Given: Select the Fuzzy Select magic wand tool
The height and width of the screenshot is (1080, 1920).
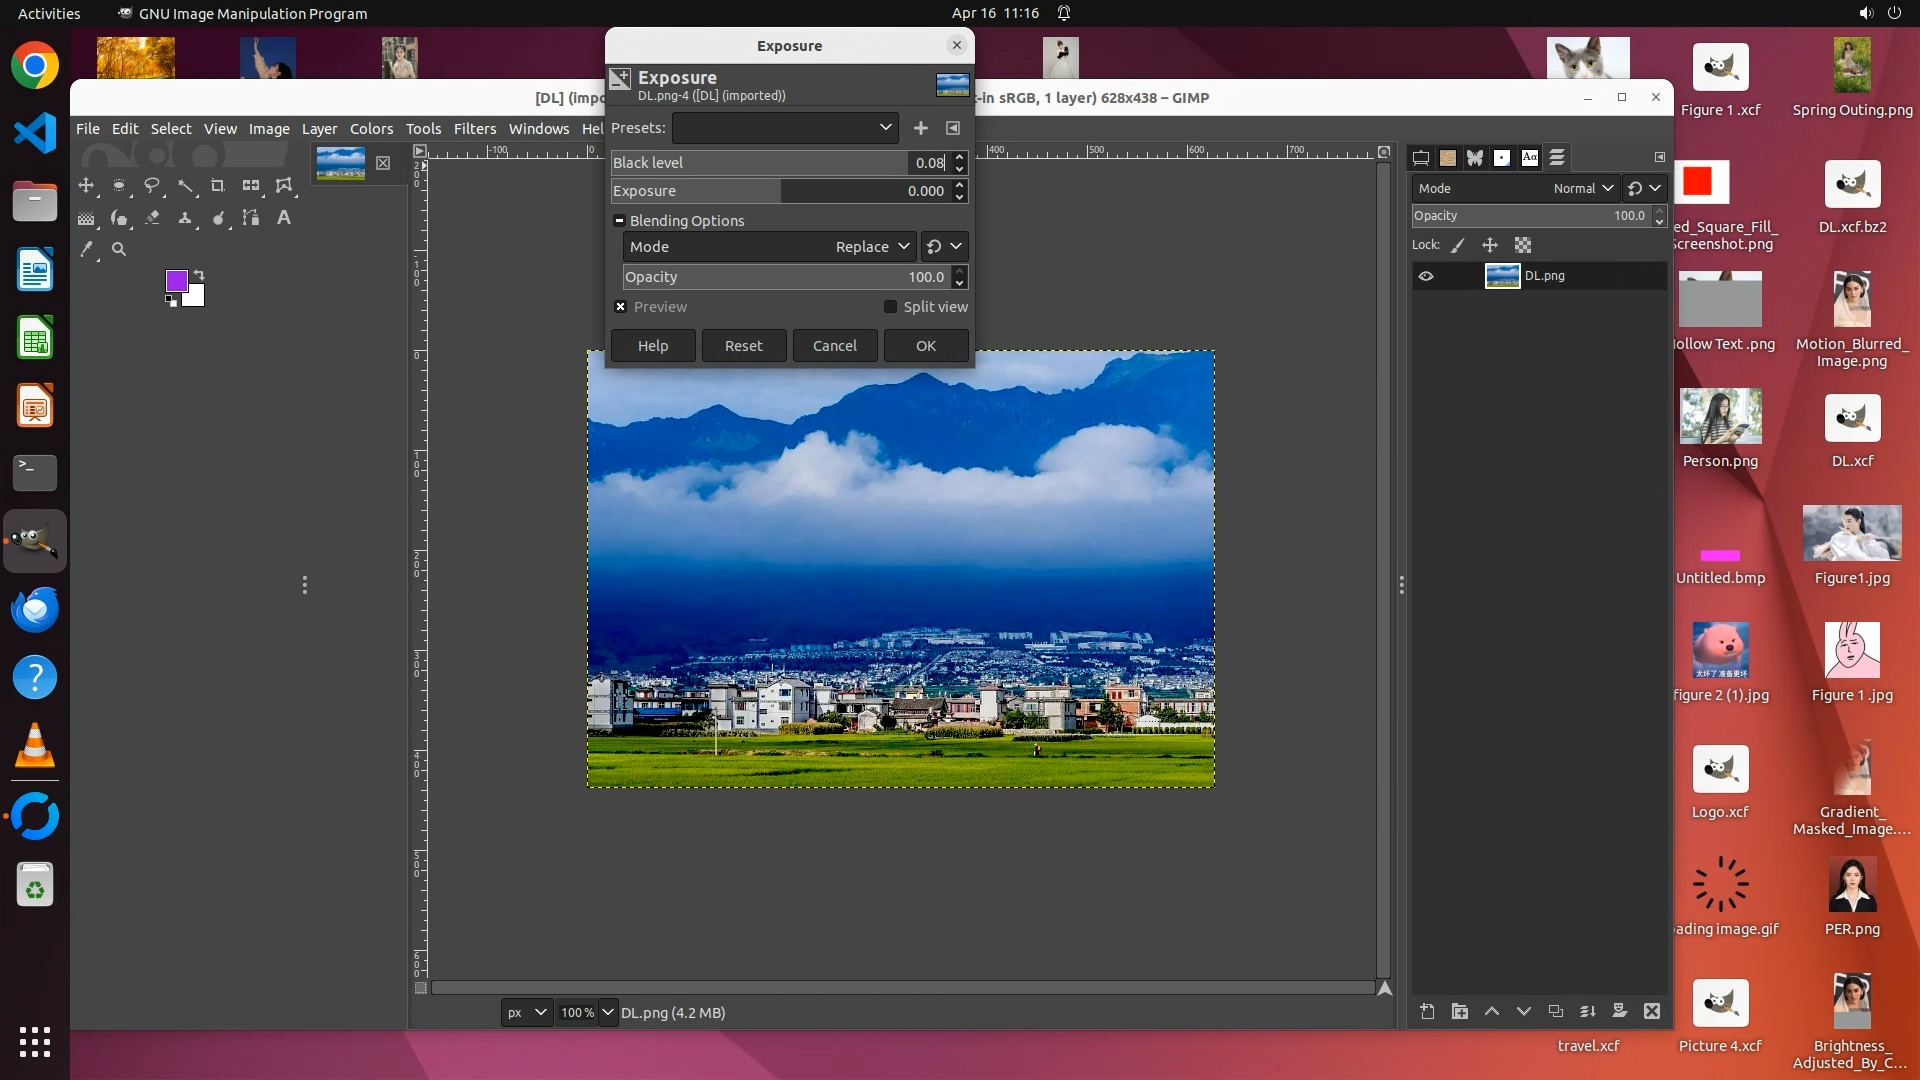Looking at the screenshot, I should click(x=185, y=186).
